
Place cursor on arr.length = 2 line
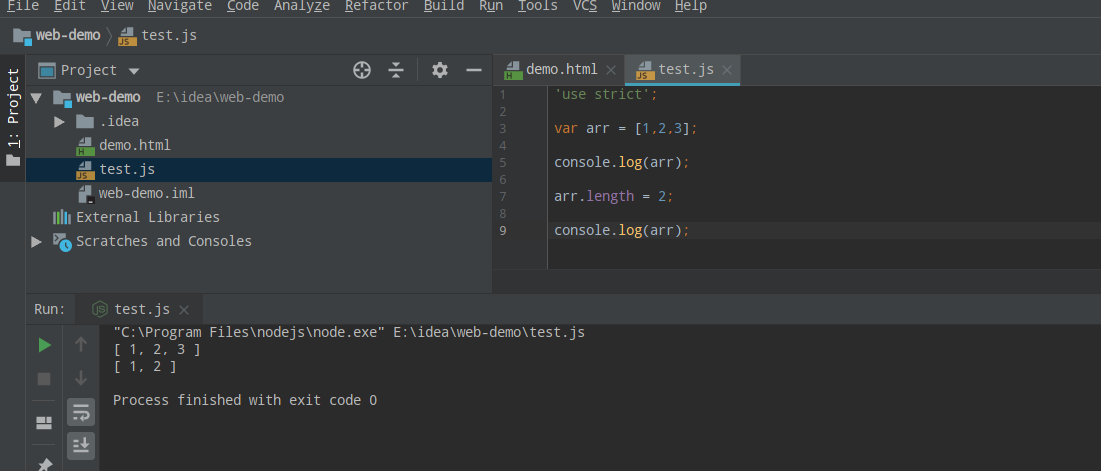(x=614, y=197)
